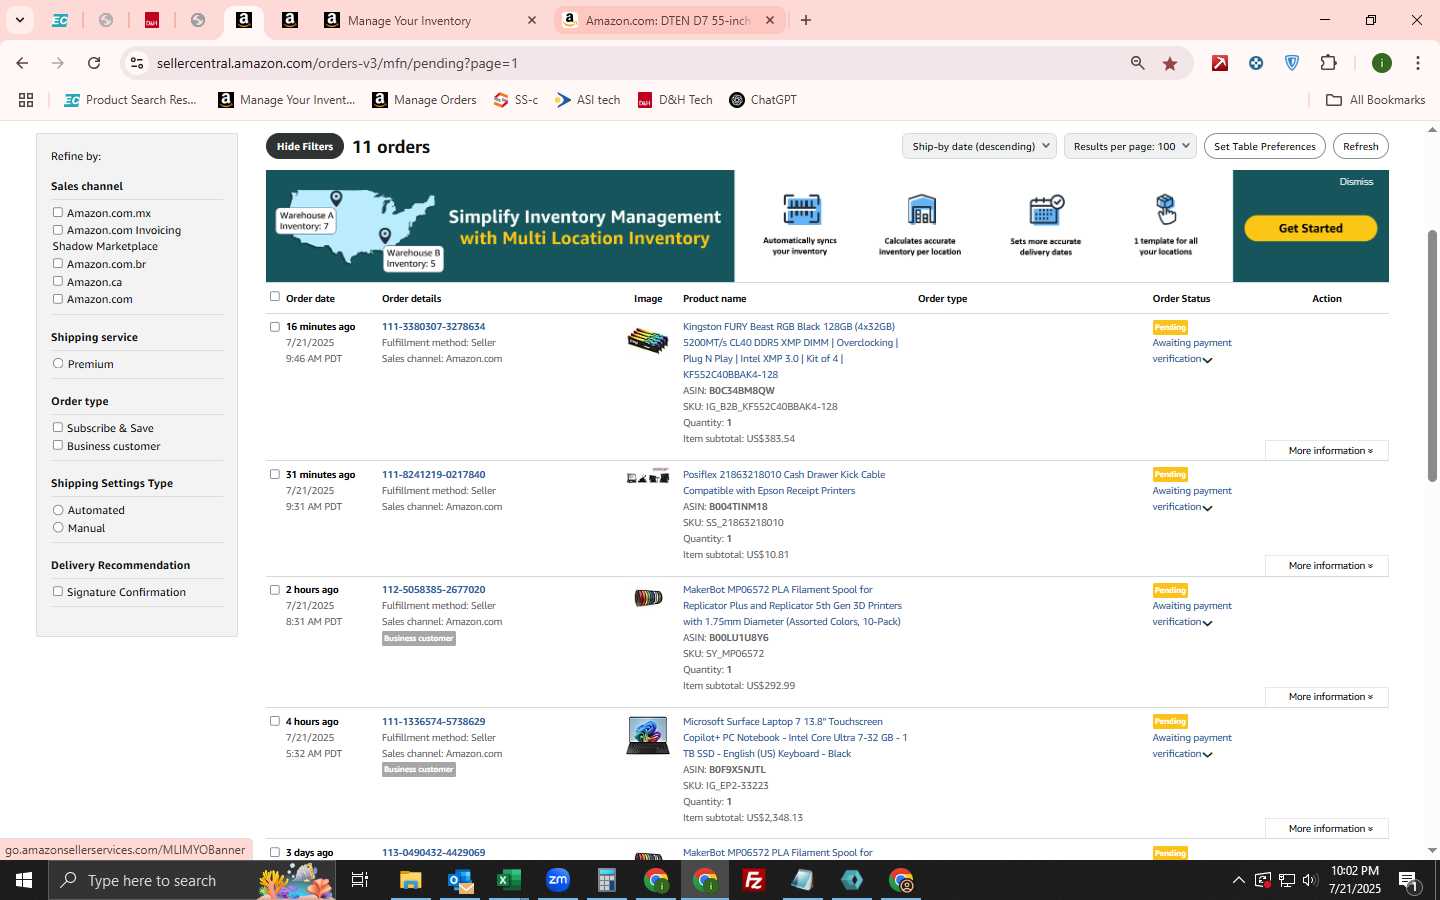1440x900 pixels.
Task: Open Windows Start menu
Action: (24, 880)
